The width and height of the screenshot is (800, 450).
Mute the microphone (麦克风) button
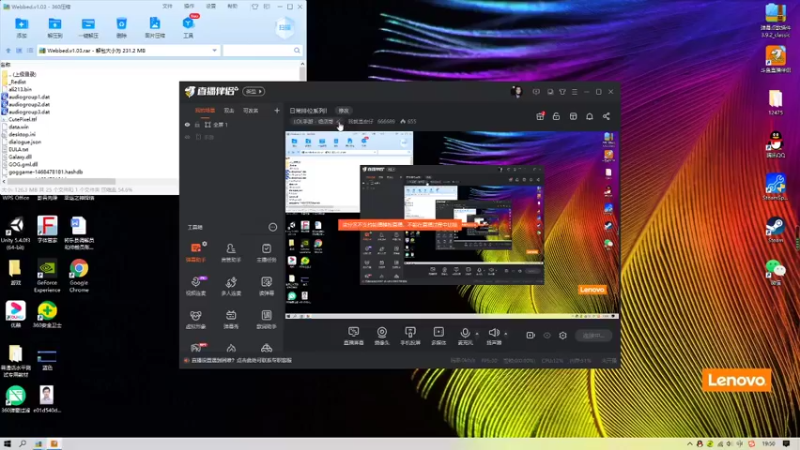[x=465, y=336]
